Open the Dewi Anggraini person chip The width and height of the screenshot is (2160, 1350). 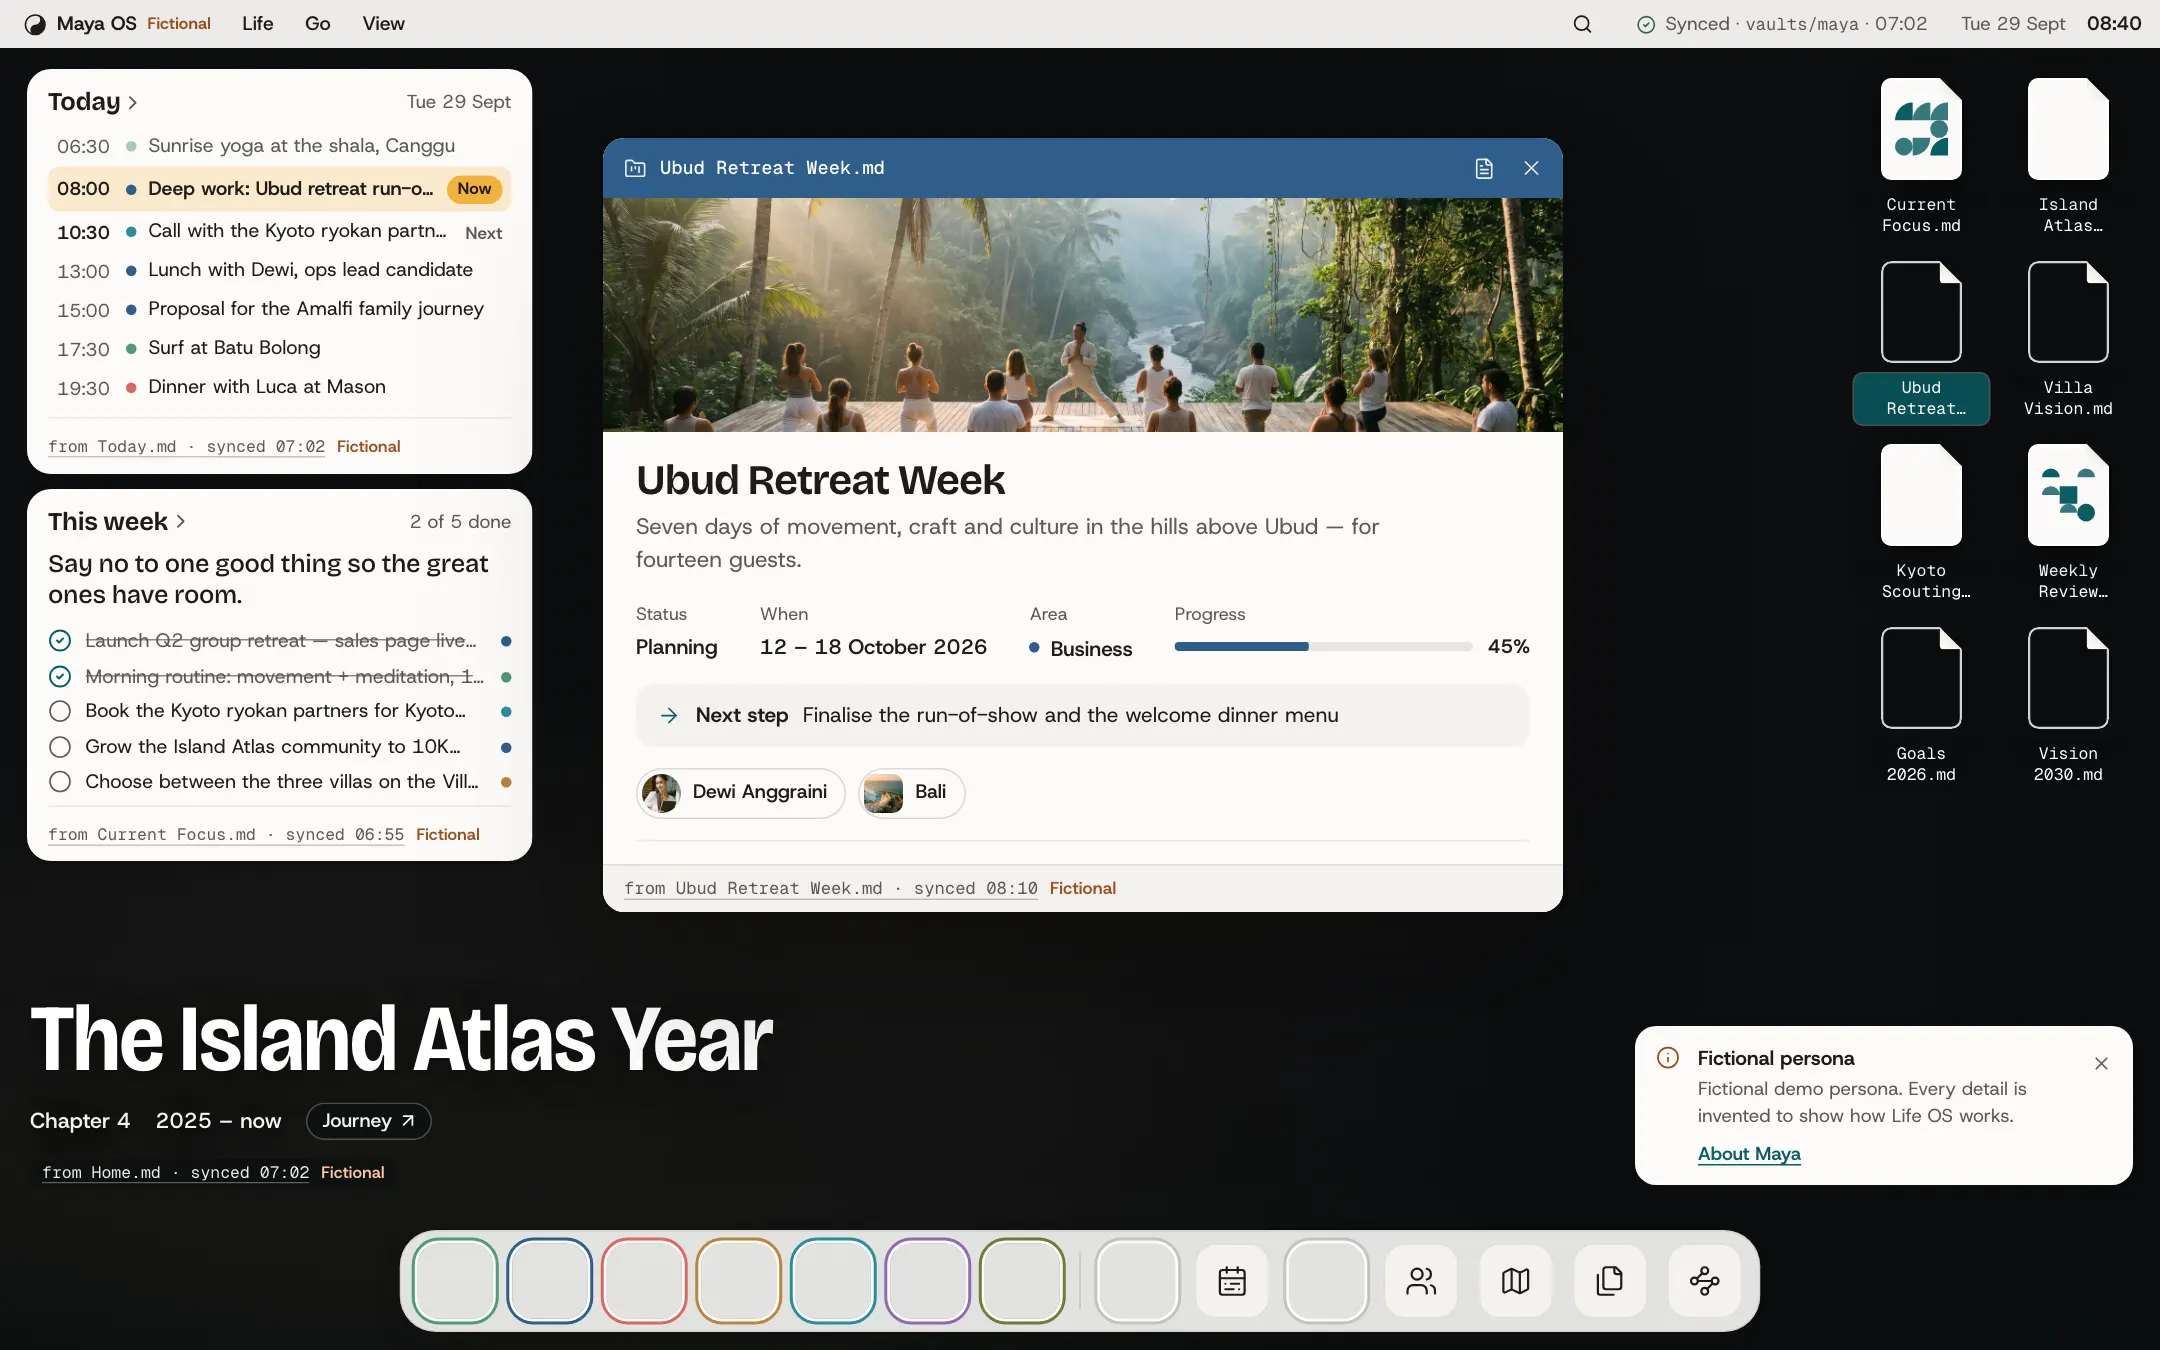tap(740, 793)
